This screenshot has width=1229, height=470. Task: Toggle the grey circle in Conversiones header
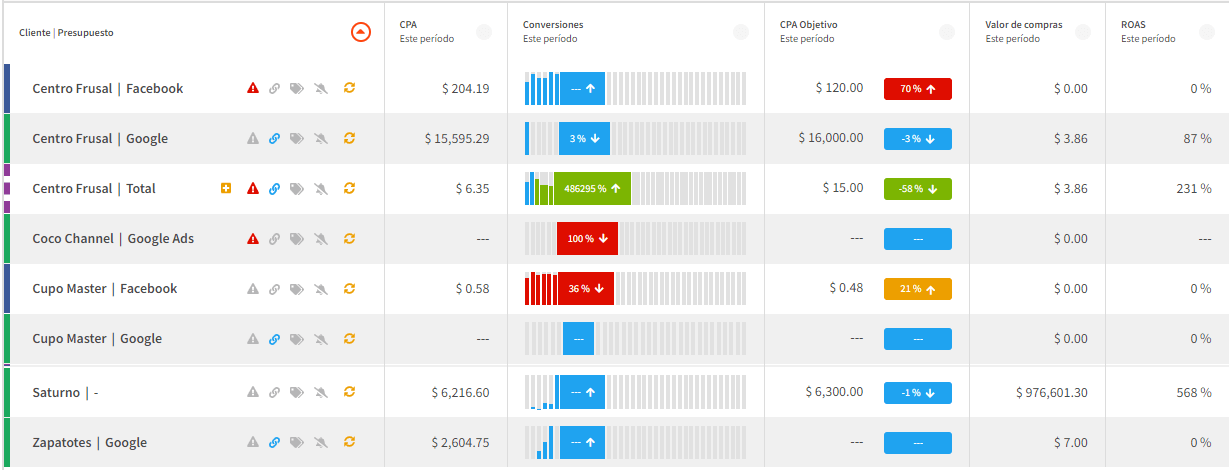tap(741, 32)
